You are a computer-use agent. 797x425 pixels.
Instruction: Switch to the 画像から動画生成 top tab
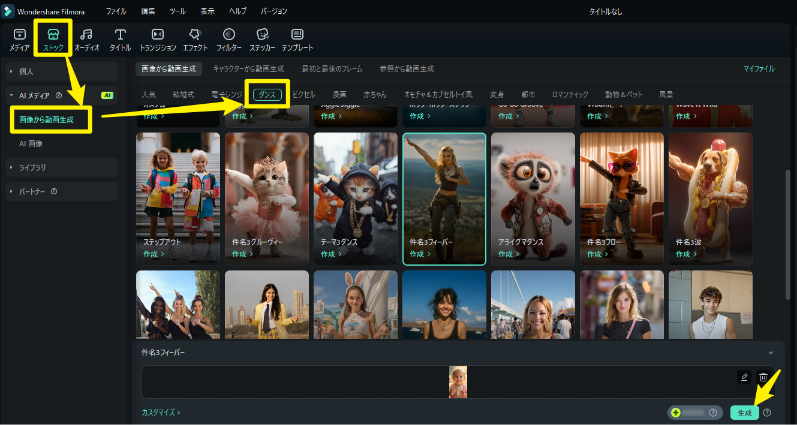coord(168,69)
